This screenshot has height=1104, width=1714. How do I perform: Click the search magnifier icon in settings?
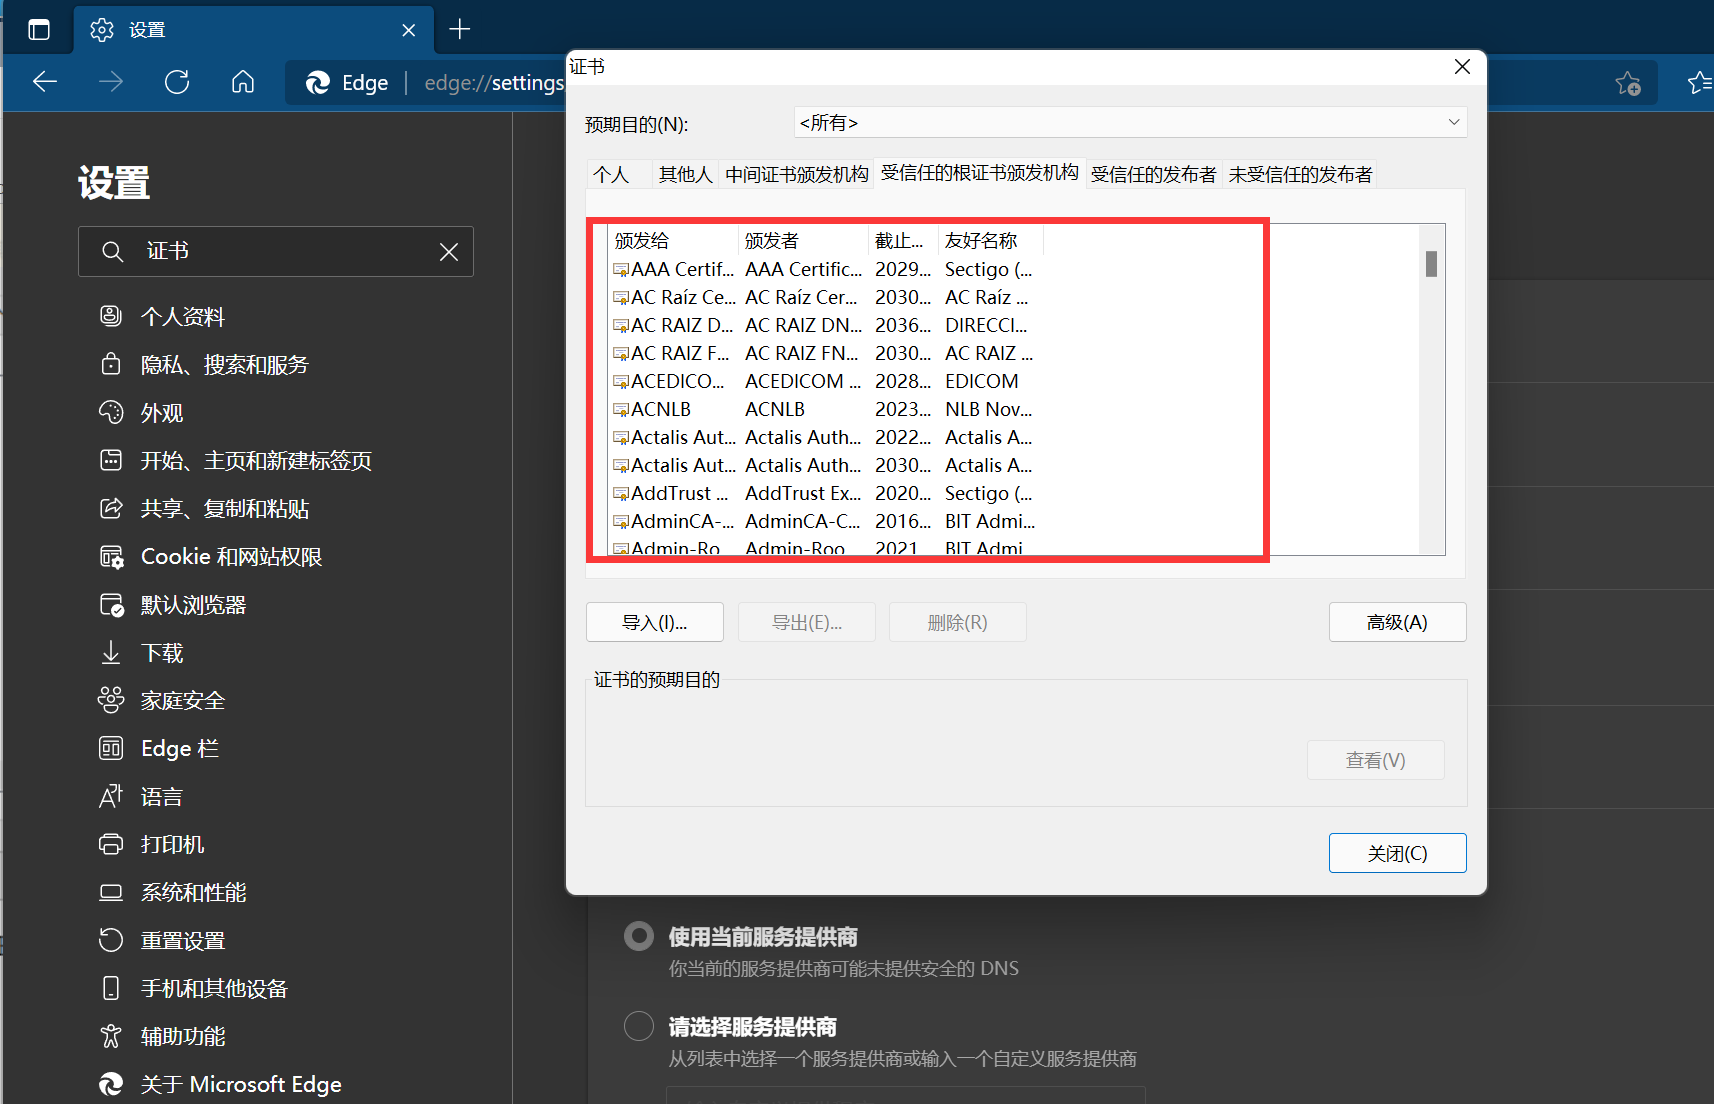tap(112, 252)
